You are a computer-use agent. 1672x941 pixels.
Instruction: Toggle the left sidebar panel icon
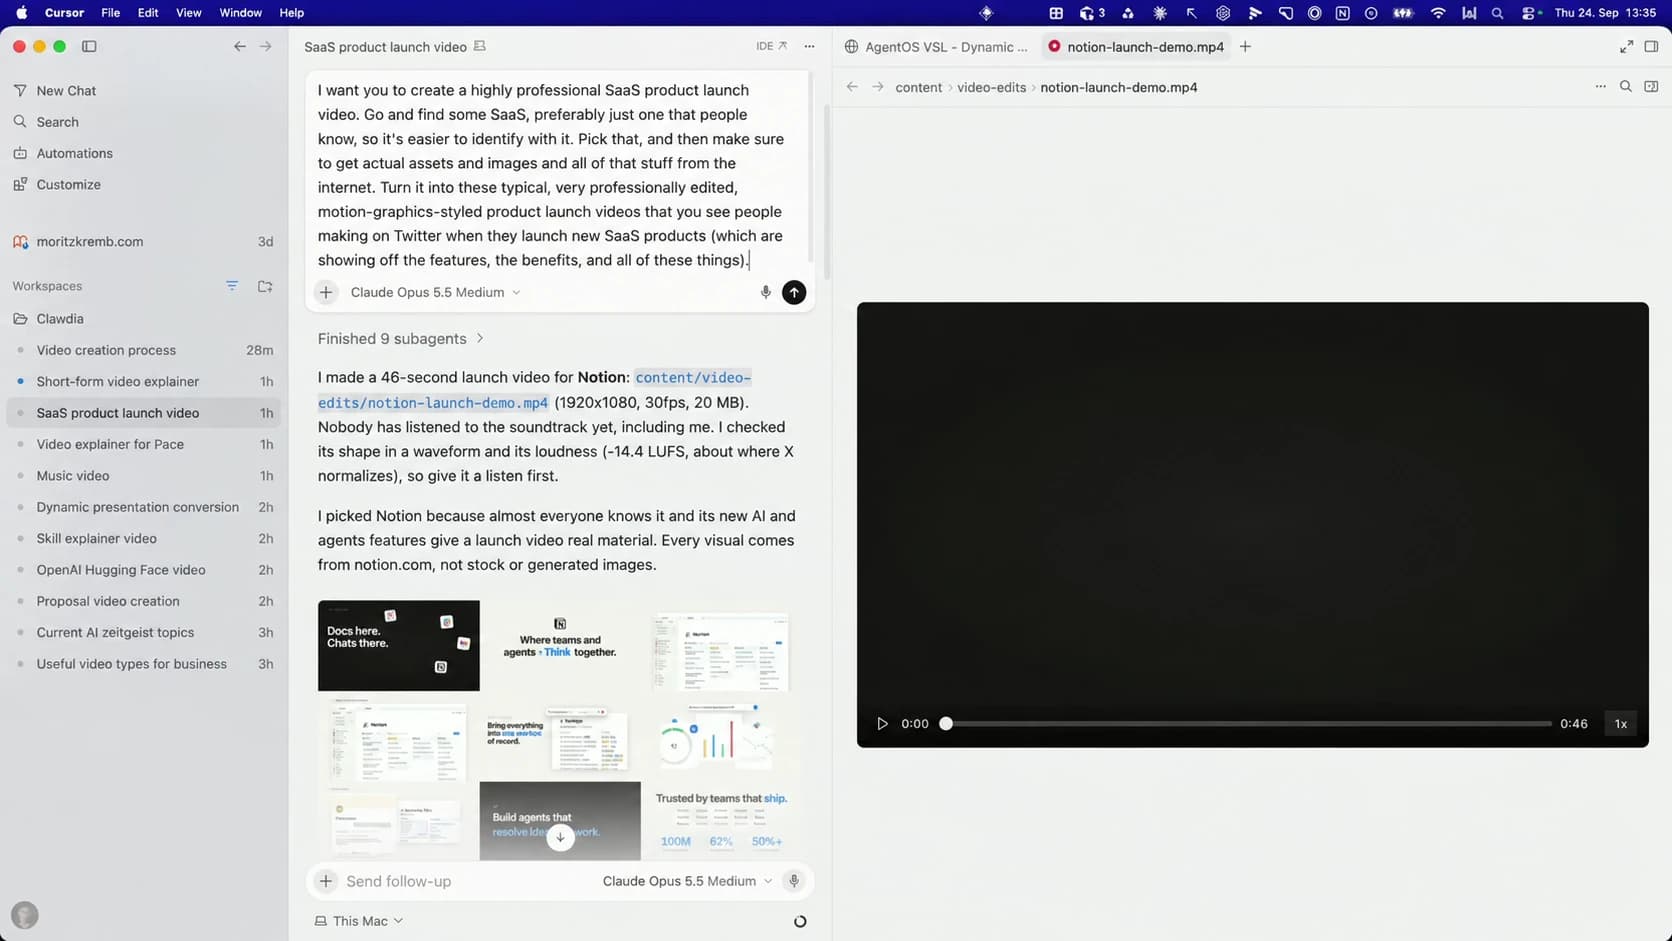pyautogui.click(x=89, y=46)
